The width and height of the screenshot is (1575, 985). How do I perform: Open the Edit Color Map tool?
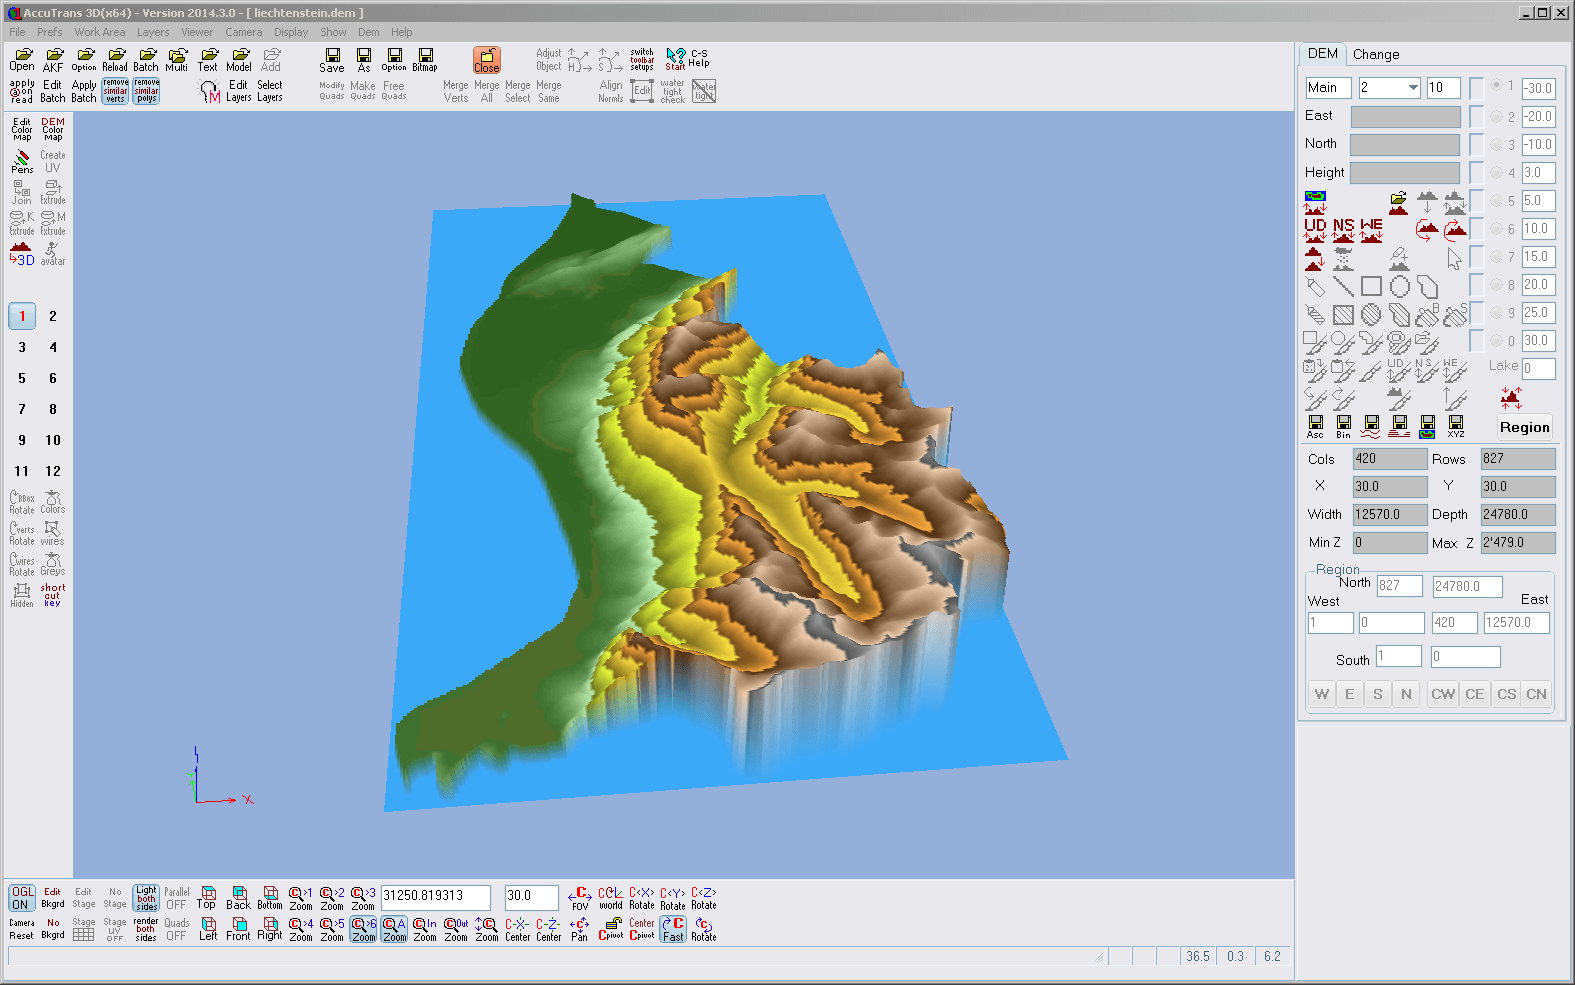pos(22,129)
